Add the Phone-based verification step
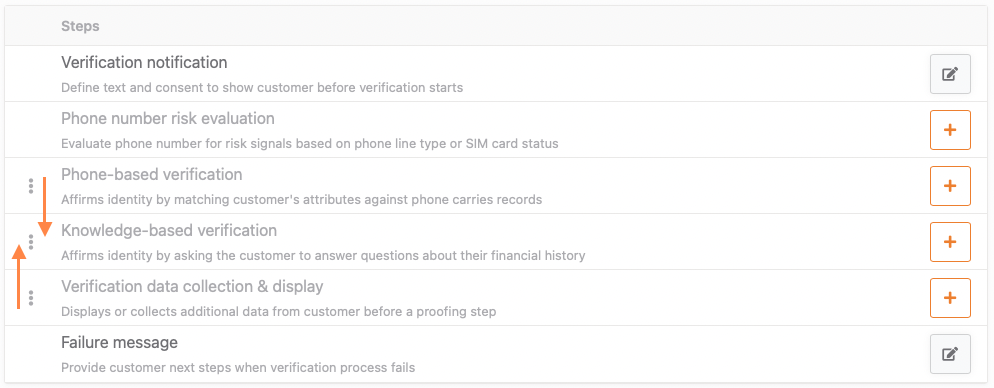The height and width of the screenshot is (388, 994). [950, 186]
